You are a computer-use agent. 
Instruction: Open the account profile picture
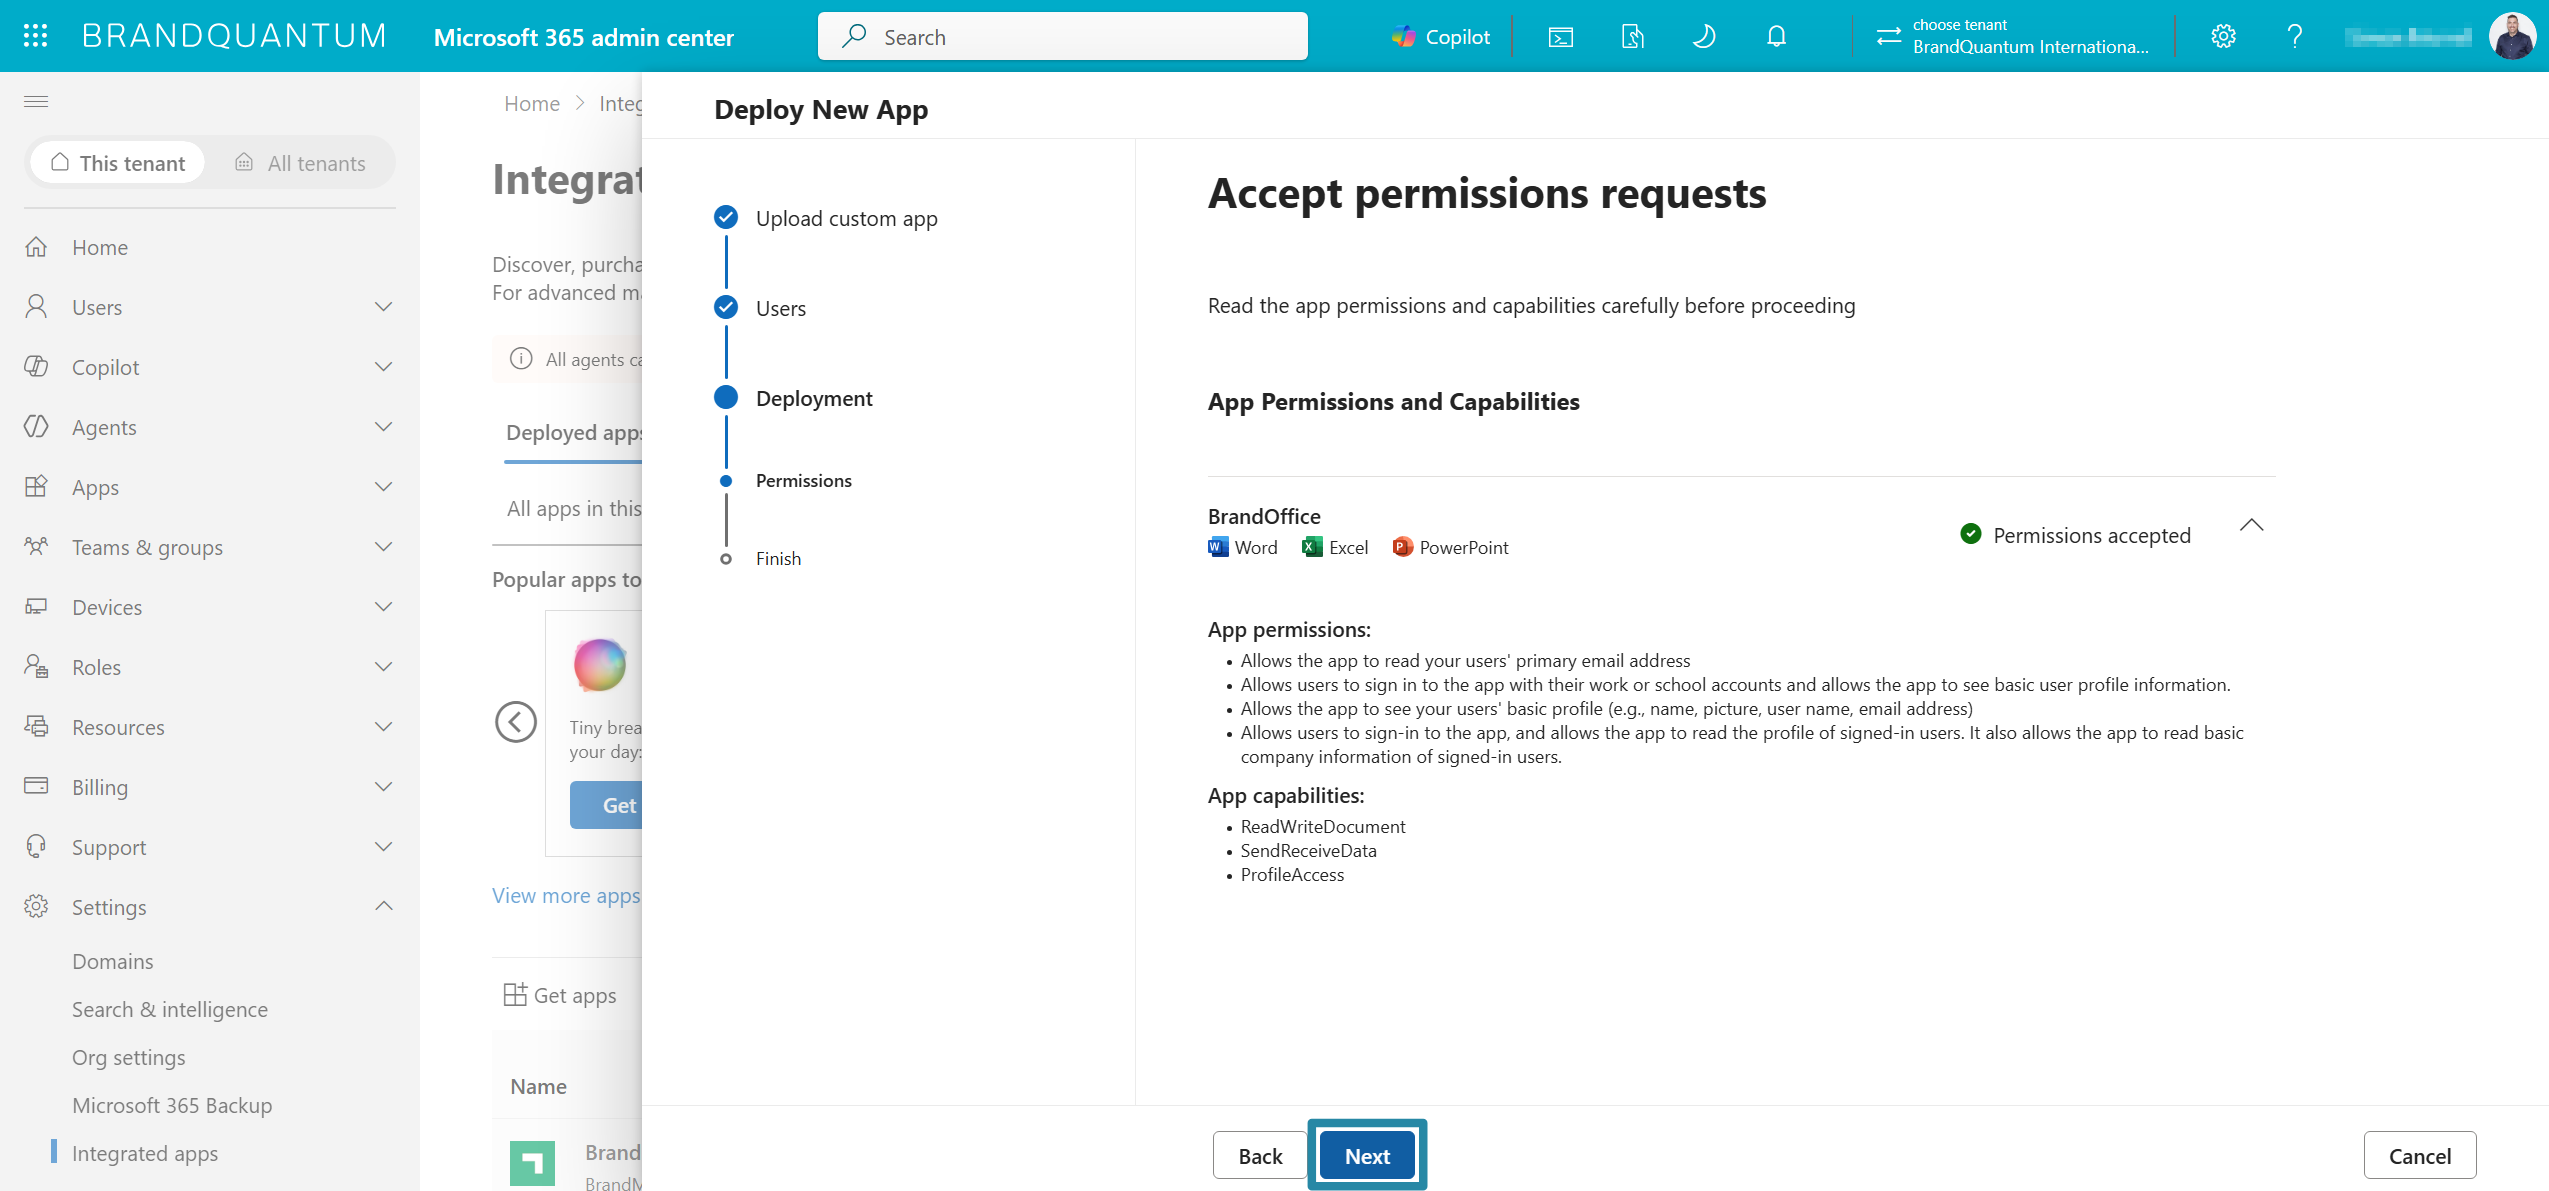tap(2512, 37)
